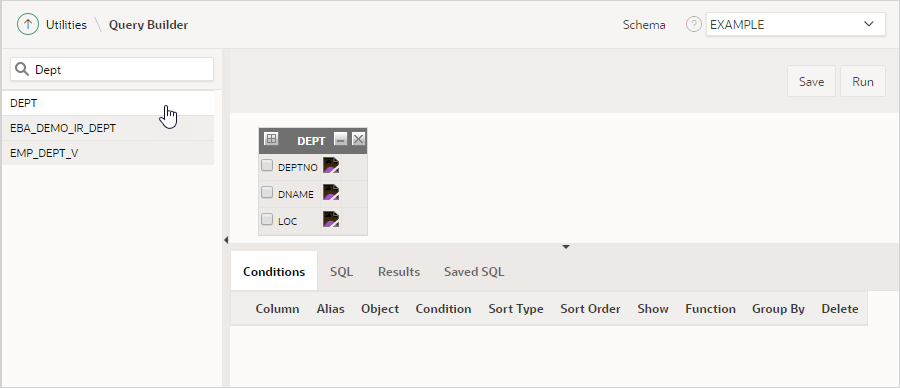Click the Sort Order column header

coord(591,309)
